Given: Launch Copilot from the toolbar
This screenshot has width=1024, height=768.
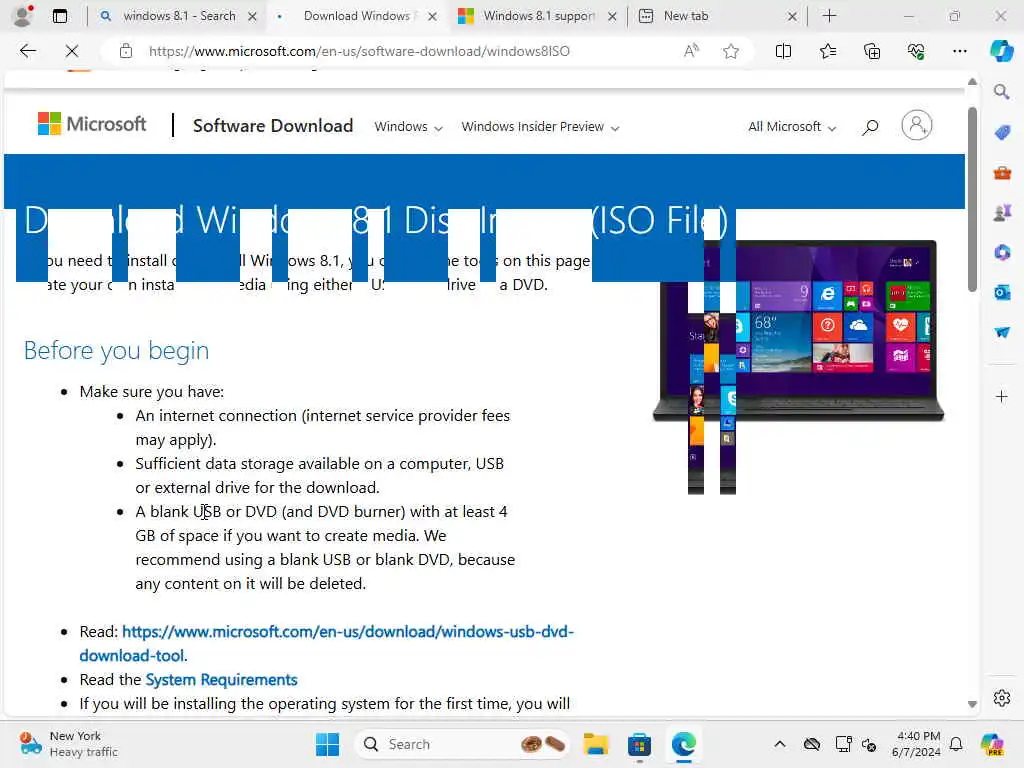Looking at the screenshot, I should [x=1001, y=51].
